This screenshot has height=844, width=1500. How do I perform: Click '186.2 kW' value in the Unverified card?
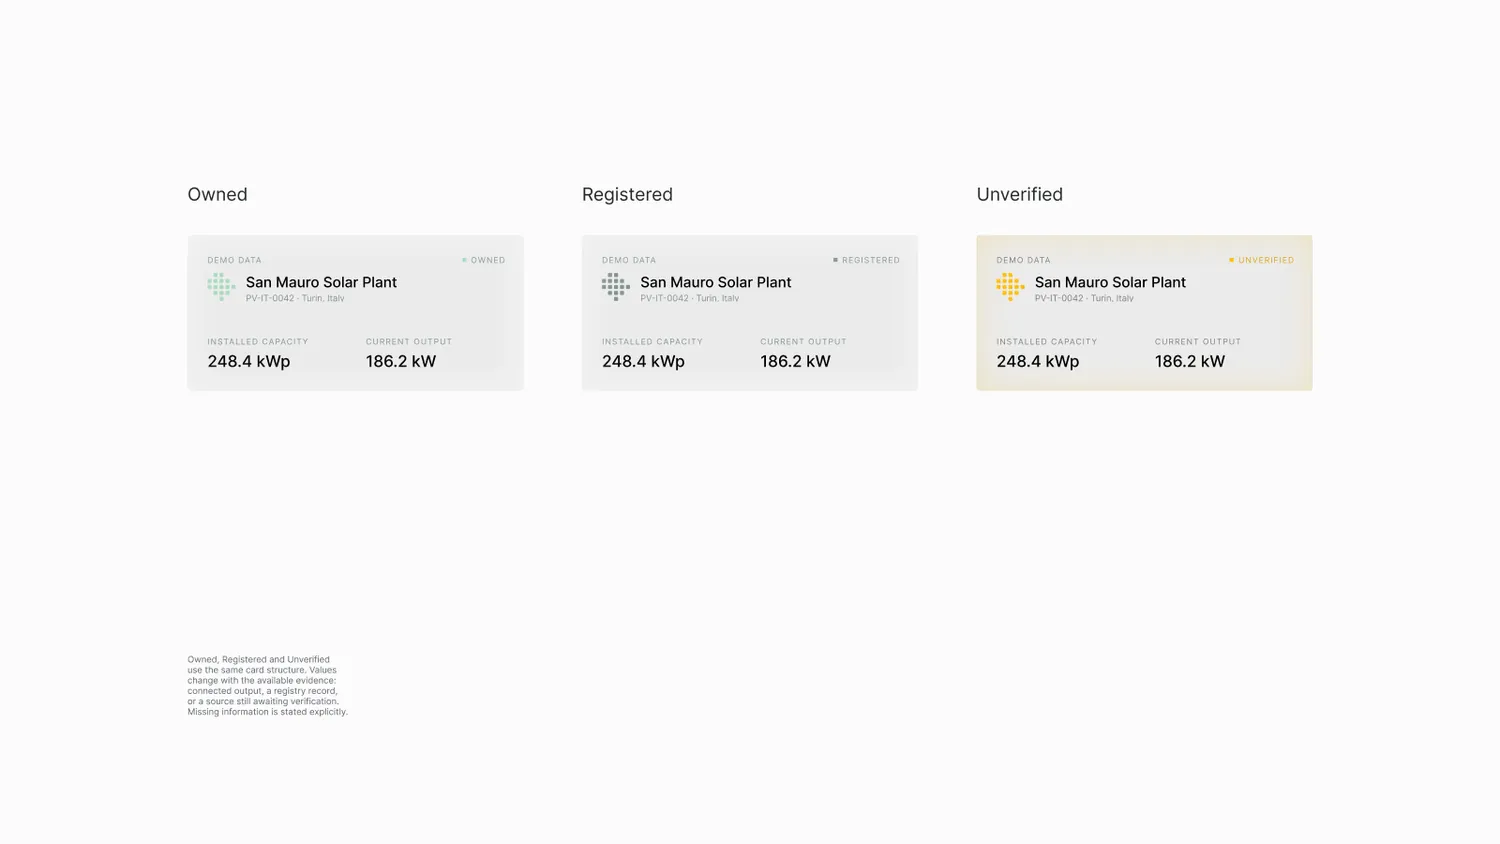[1190, 361]
